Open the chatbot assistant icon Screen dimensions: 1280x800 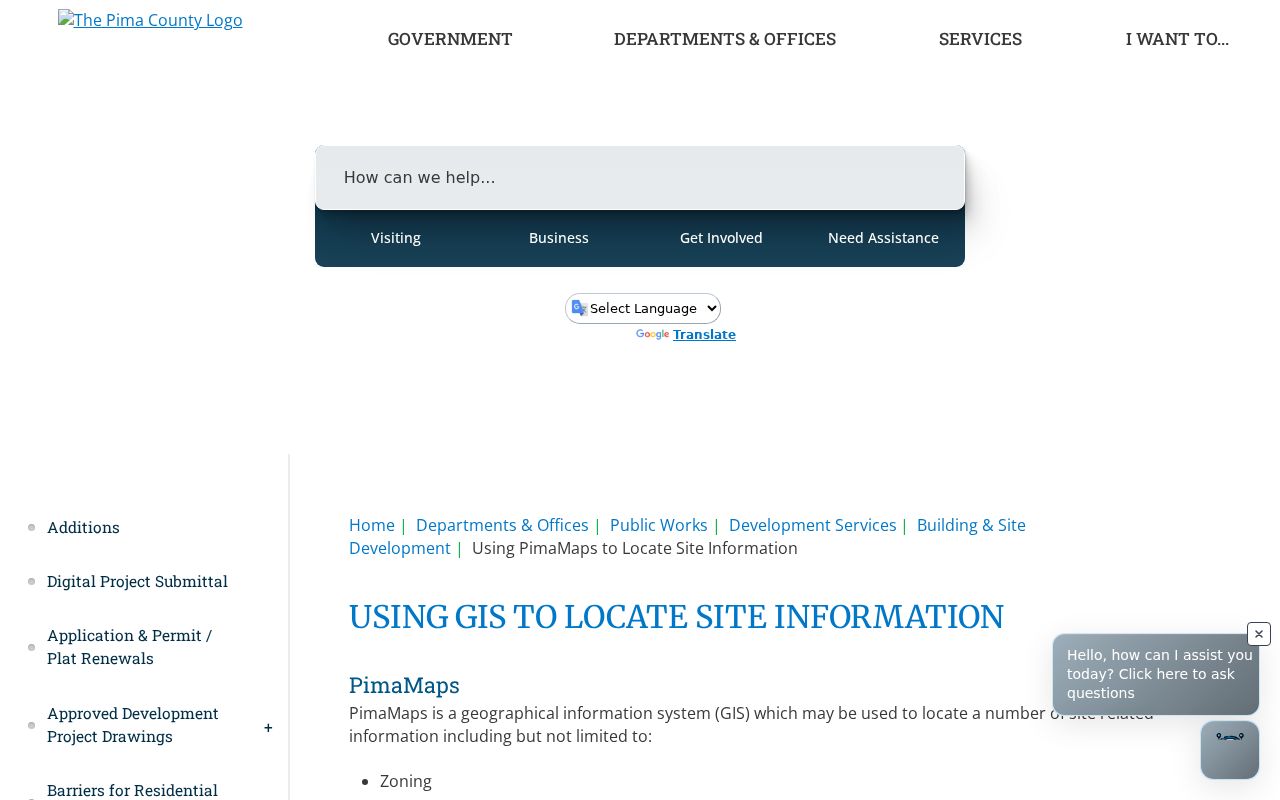pyautogui.click(x=1229, y=749)
